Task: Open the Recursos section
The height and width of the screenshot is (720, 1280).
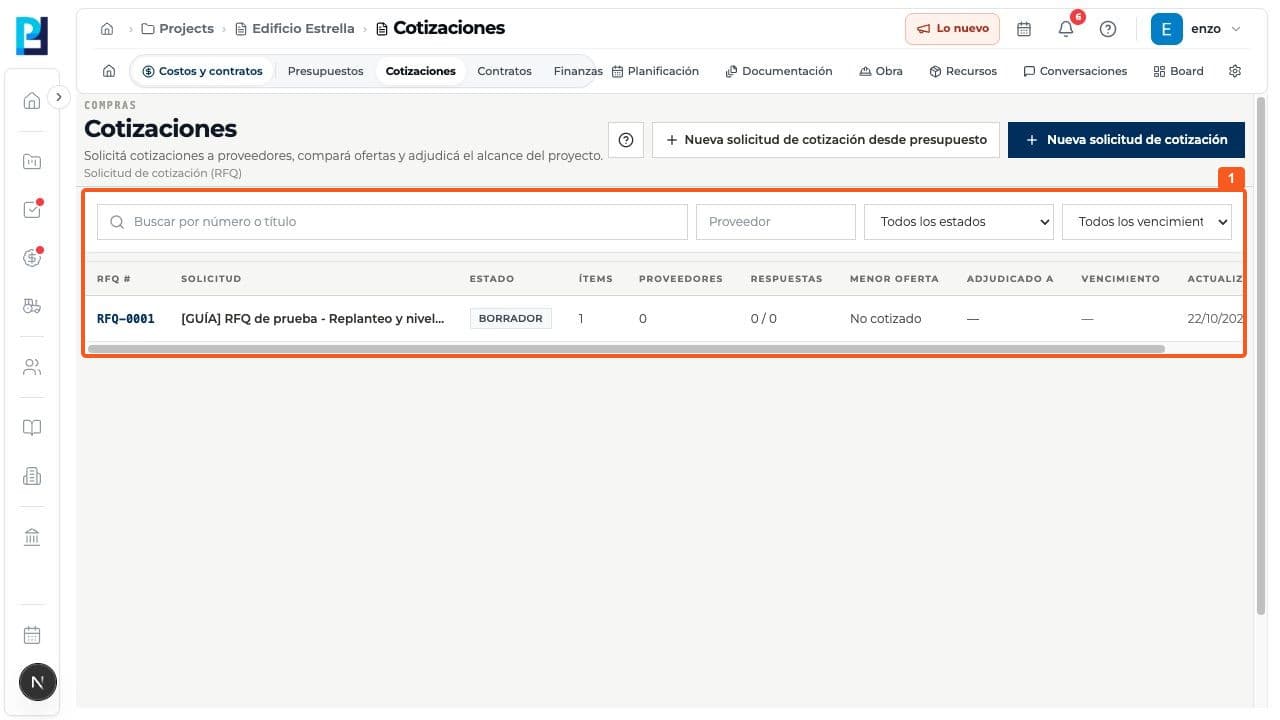Action: (963, 71)
